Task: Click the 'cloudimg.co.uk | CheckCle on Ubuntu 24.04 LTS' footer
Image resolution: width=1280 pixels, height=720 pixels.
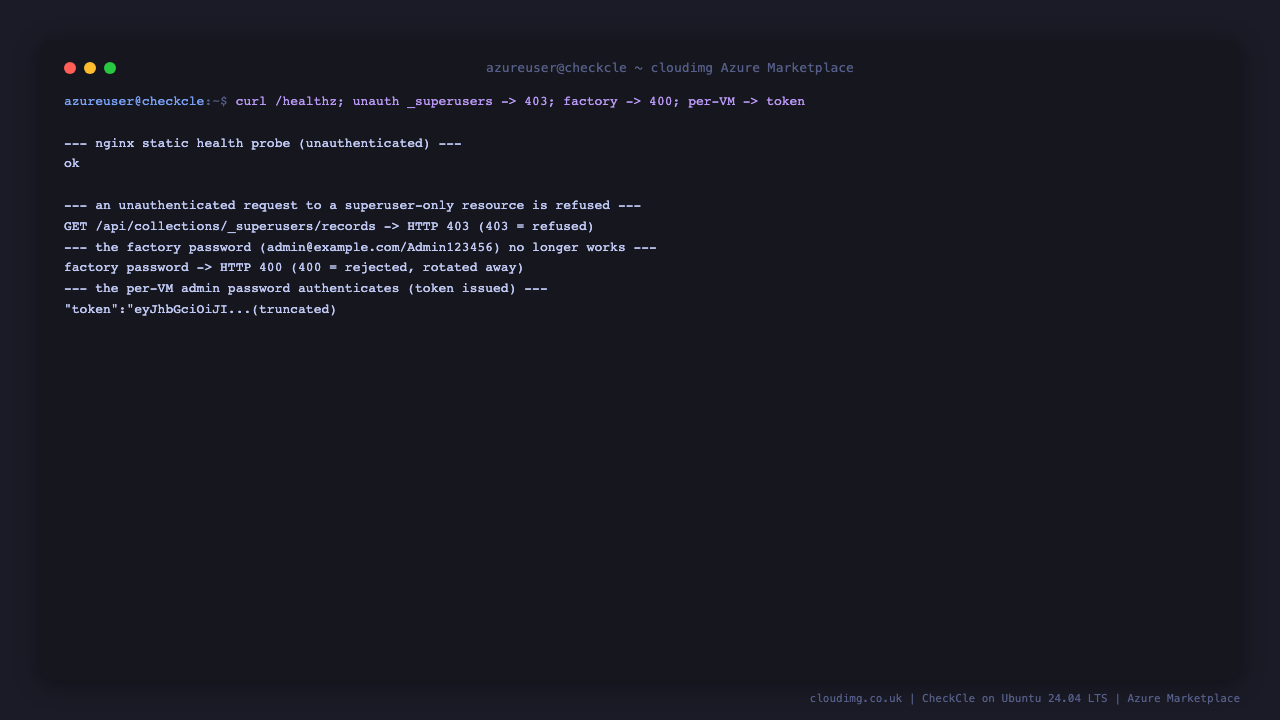Action: 1025,698
